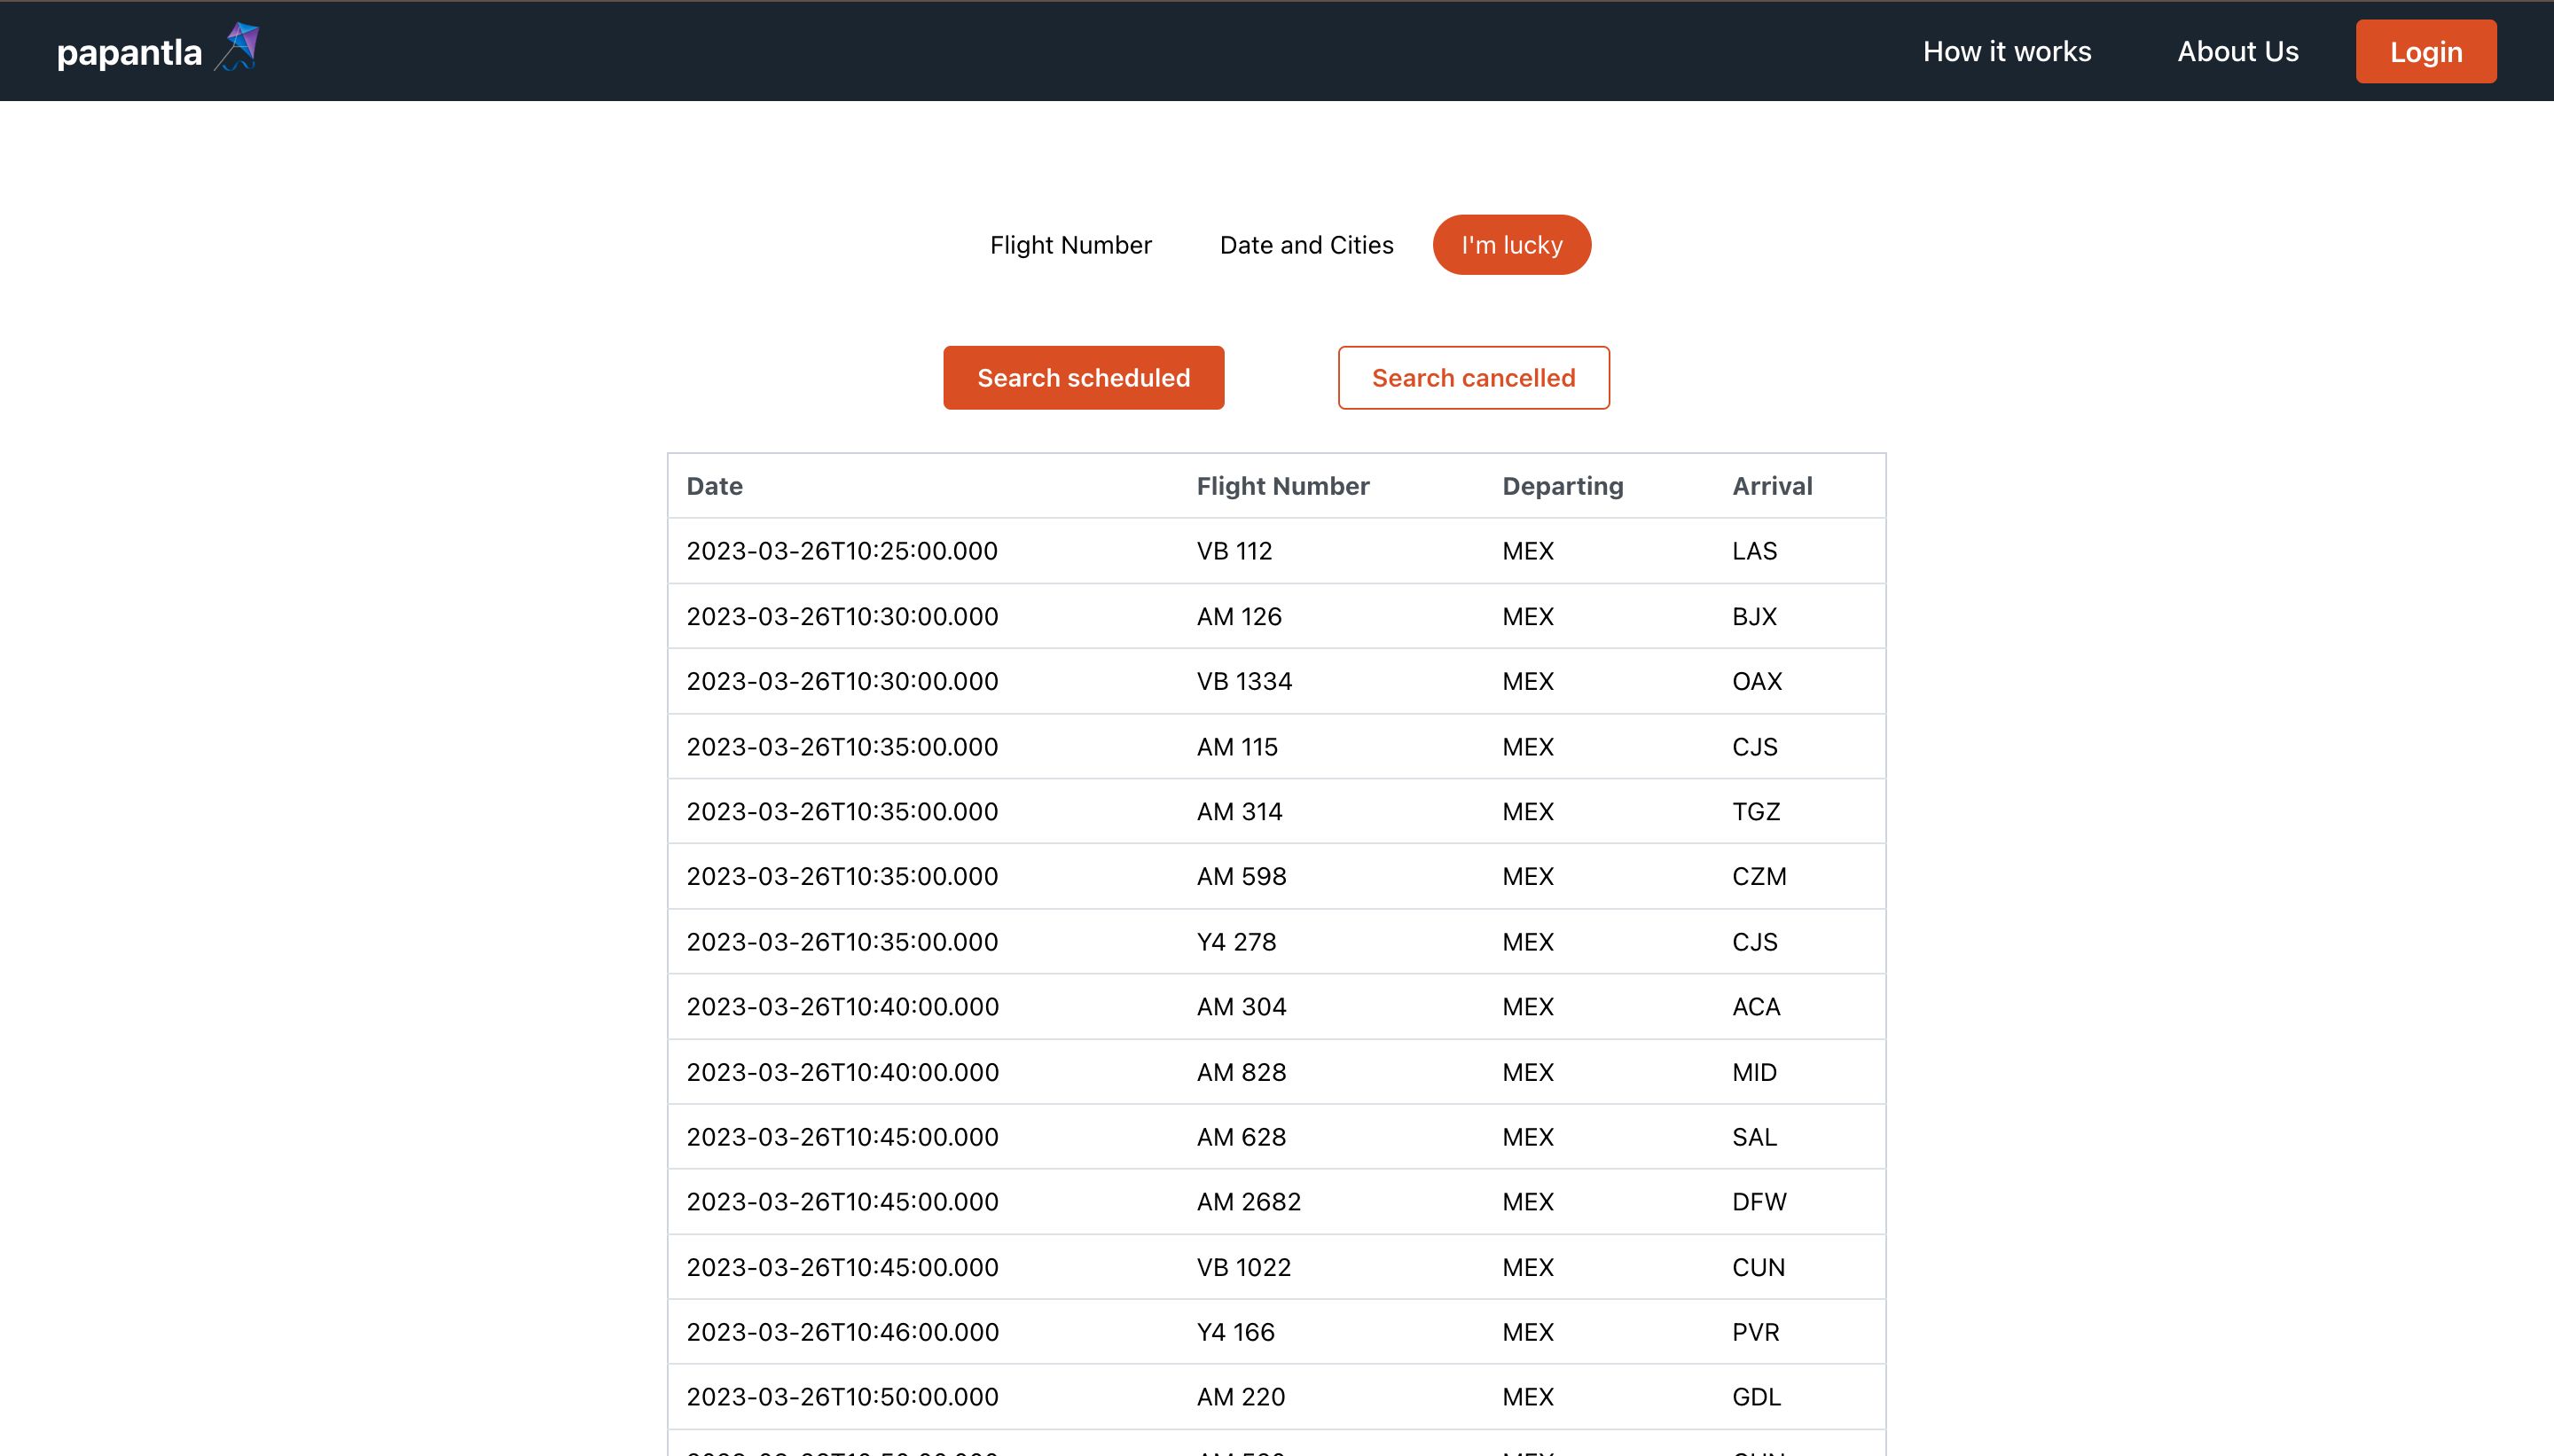Click the AM 2682 flight row
The image size is (2554, 1456).
pos(1277,1202)
